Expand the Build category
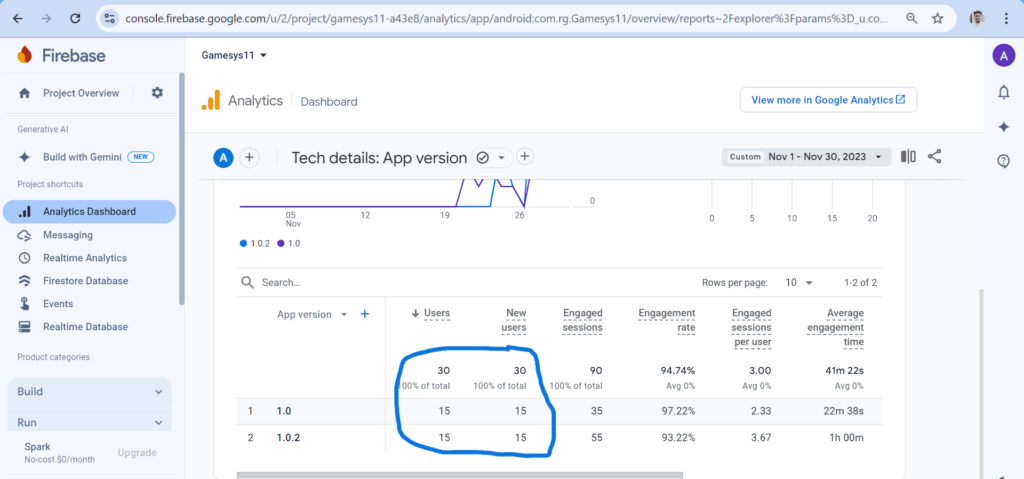This screenshot has width=1024, height=479. click(89, 392)
